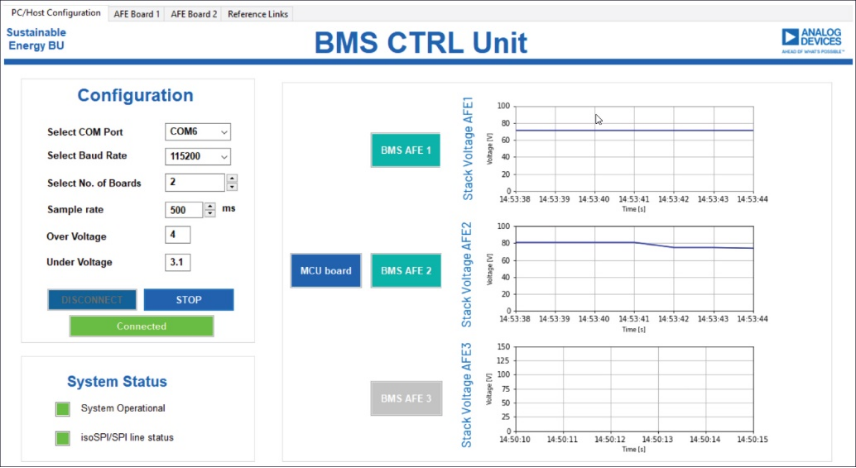Click the Under Voltage input field
Screen dimensions: 856x468
pyautogui.click(x=177, y=262)
